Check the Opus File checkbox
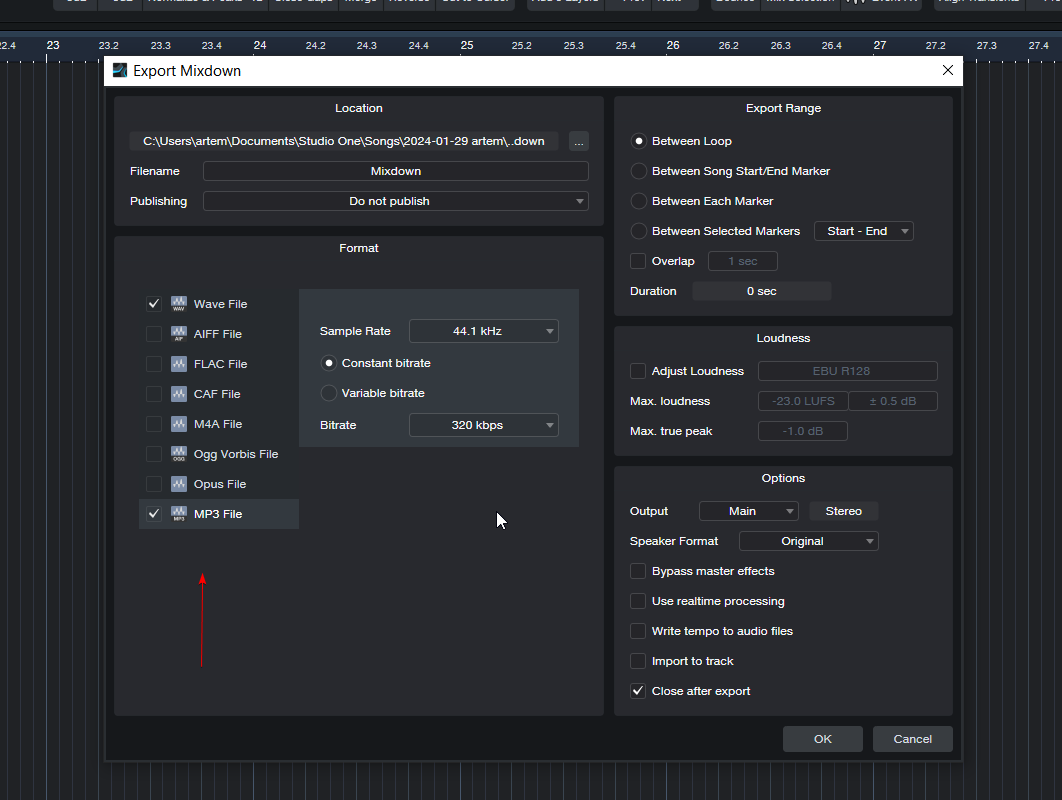Screen dimensions: 1062x800 click(x=154, y=484)
